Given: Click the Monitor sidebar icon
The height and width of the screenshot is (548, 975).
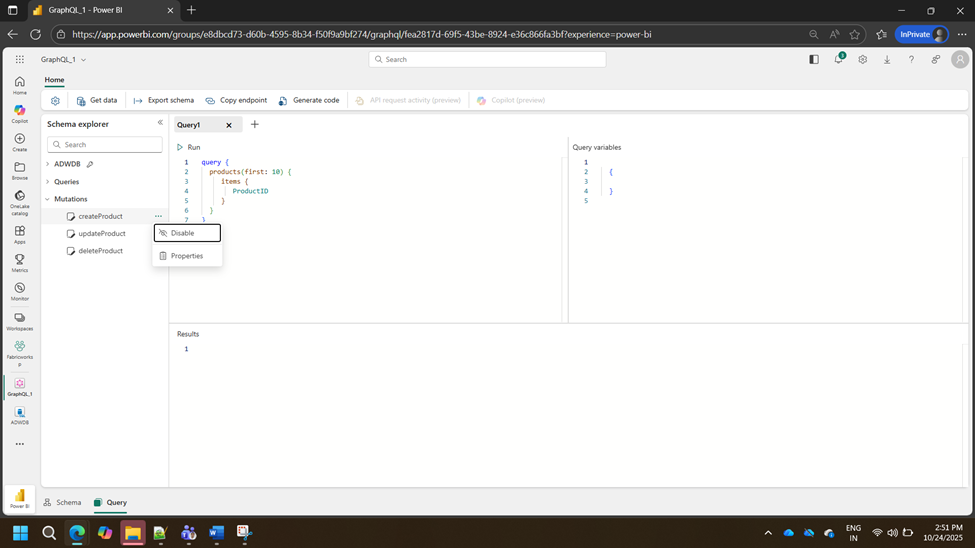Looking at the screenshot, I should point(19,290).
